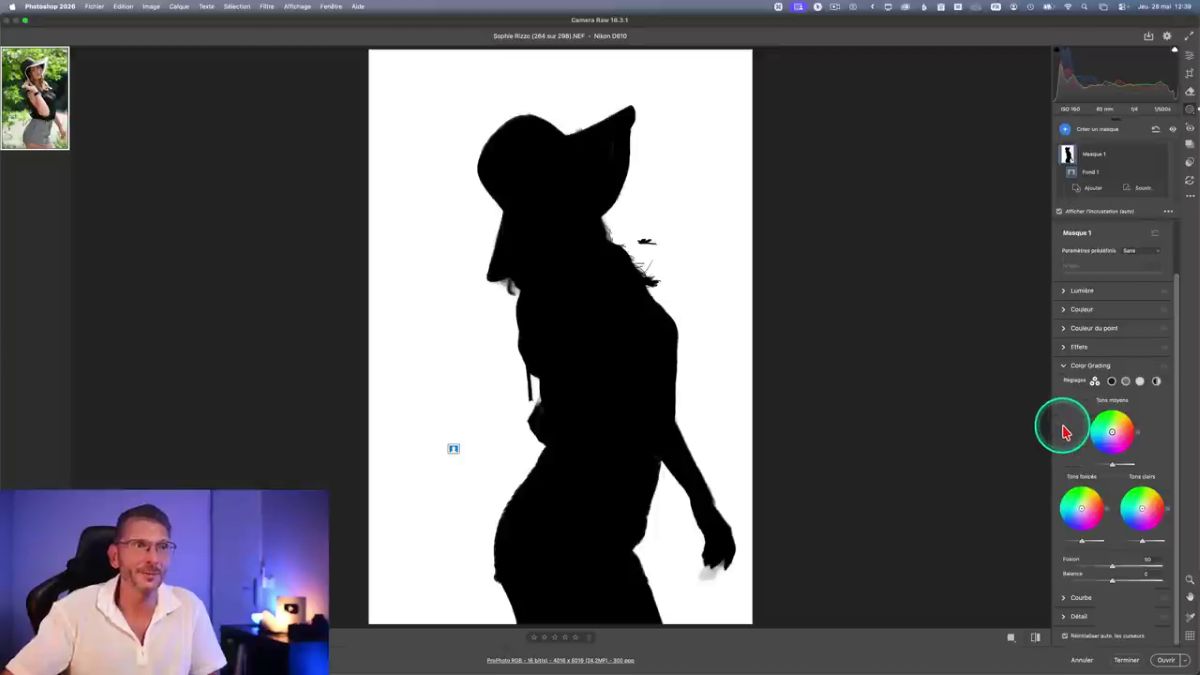Select highlights-only color grading view
This screenshot has width=1200, height=675.
coord(1140,381)
